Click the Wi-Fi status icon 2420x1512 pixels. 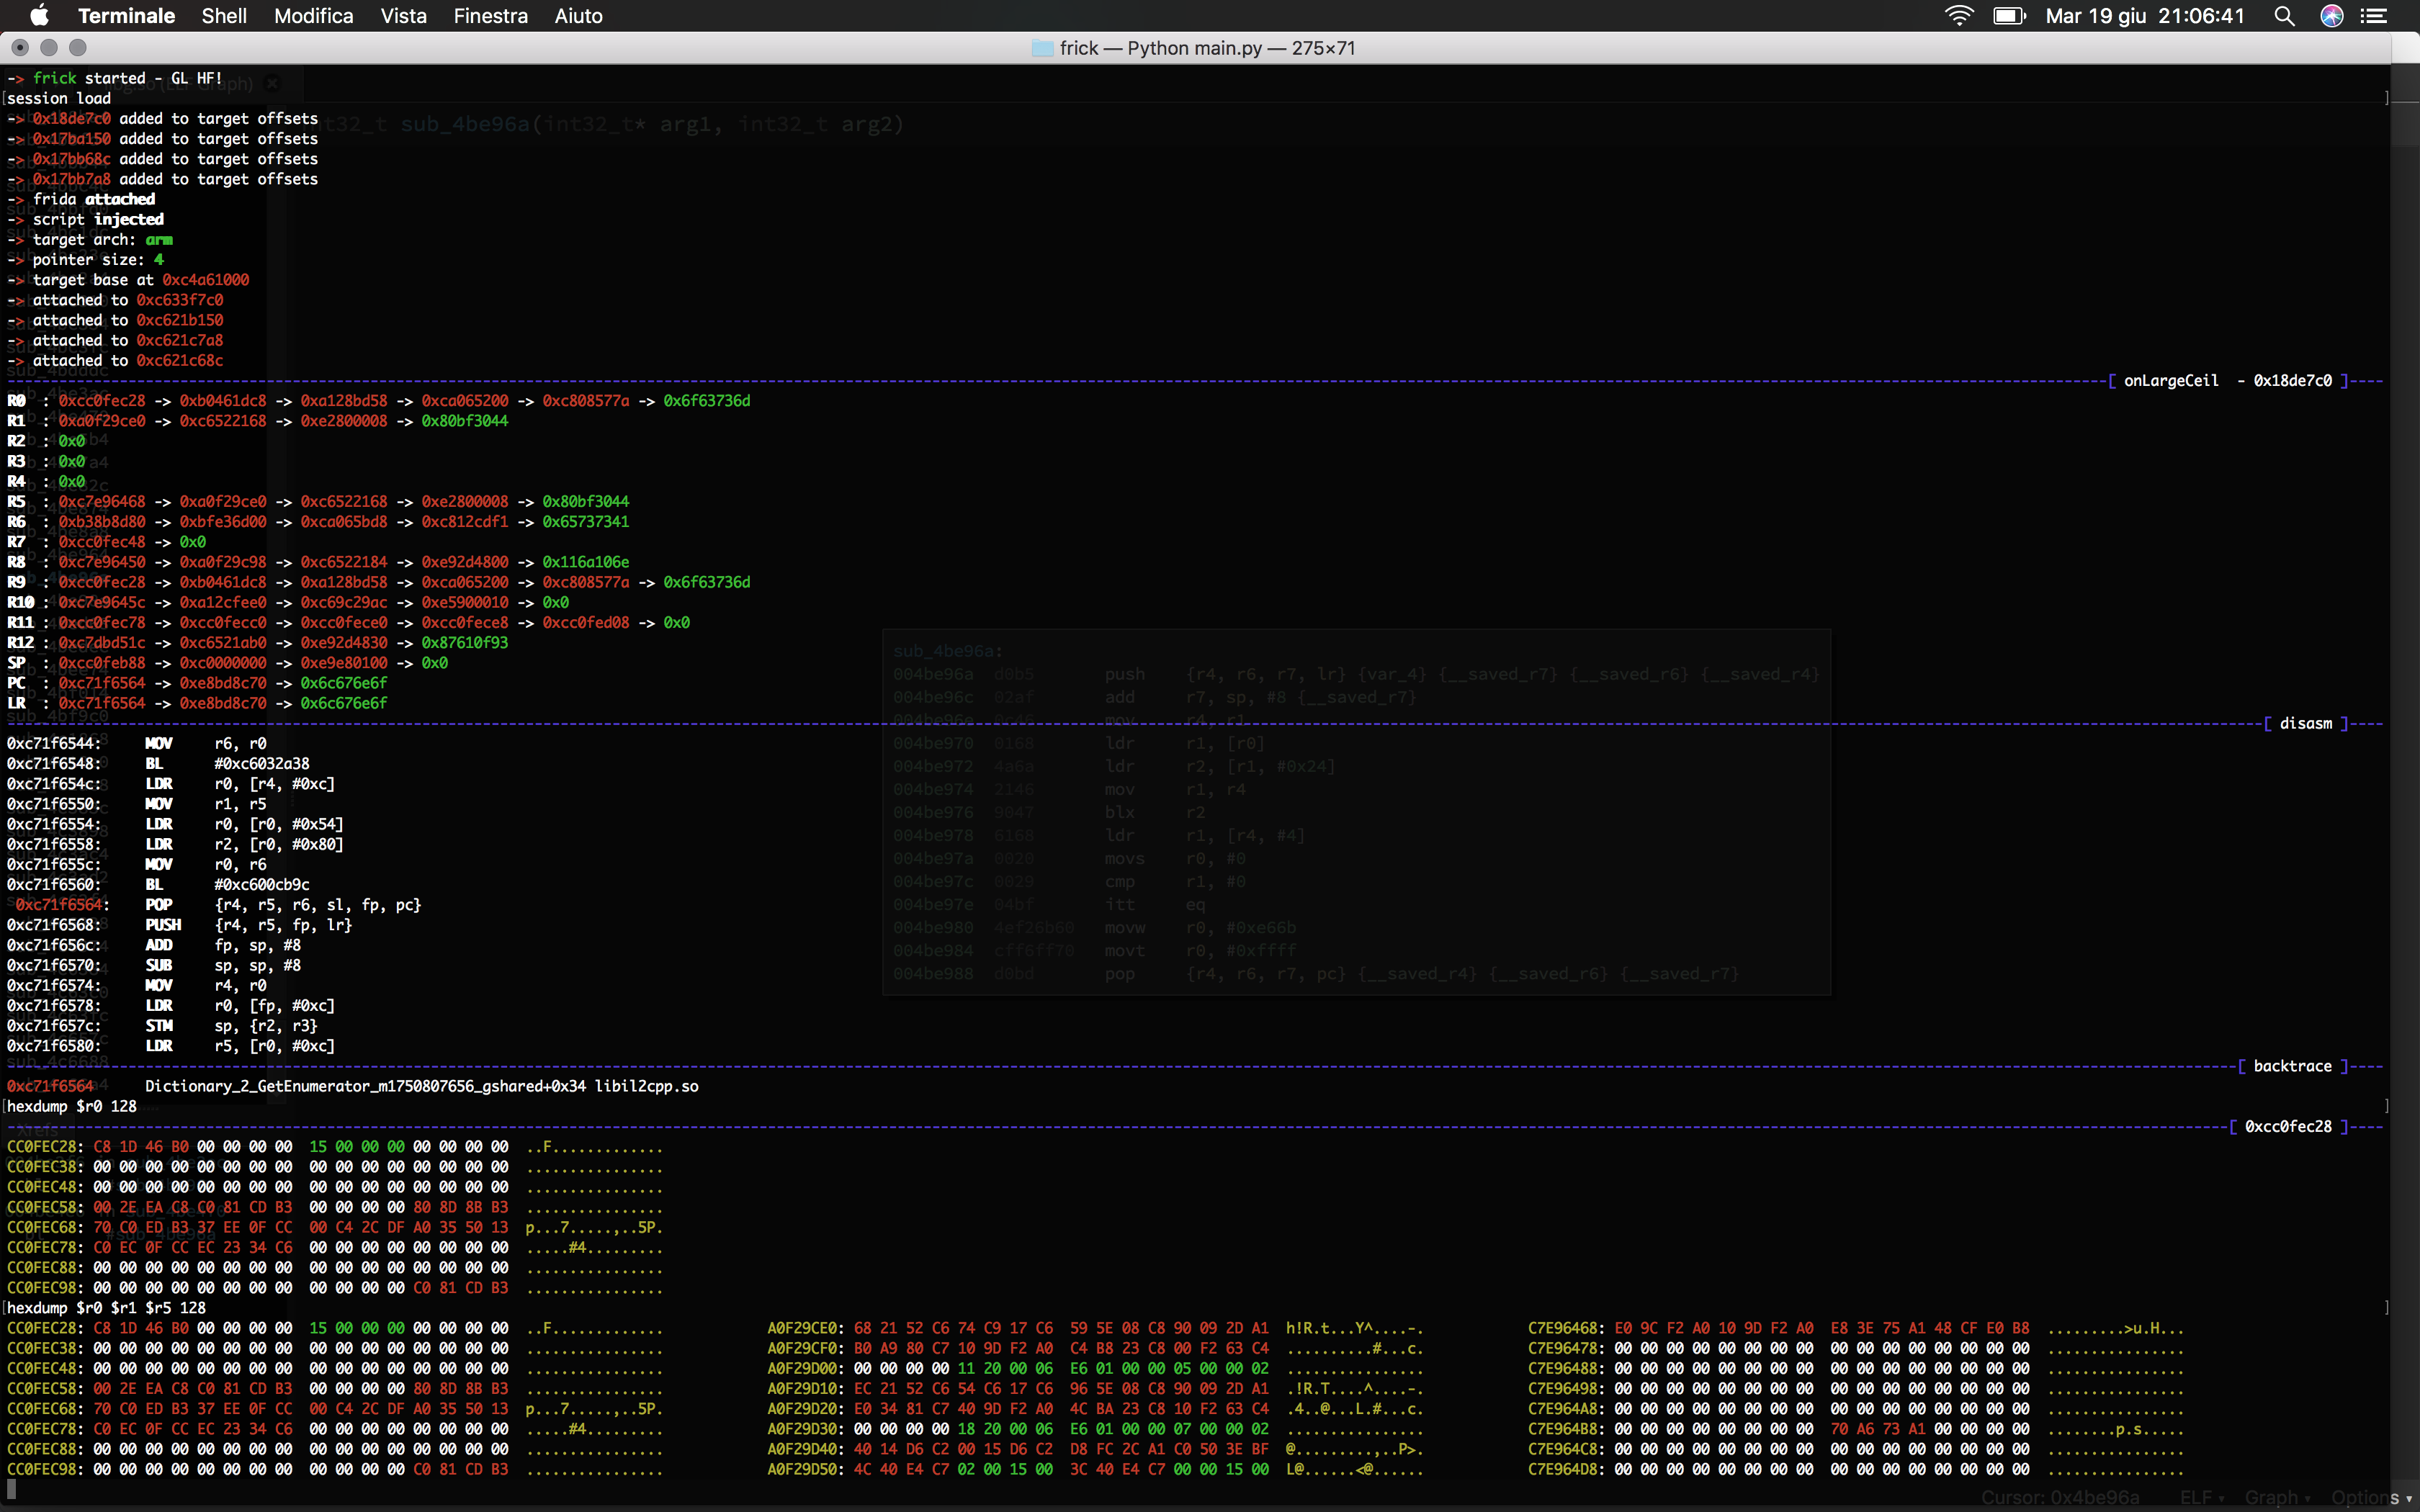[1958, 16]
